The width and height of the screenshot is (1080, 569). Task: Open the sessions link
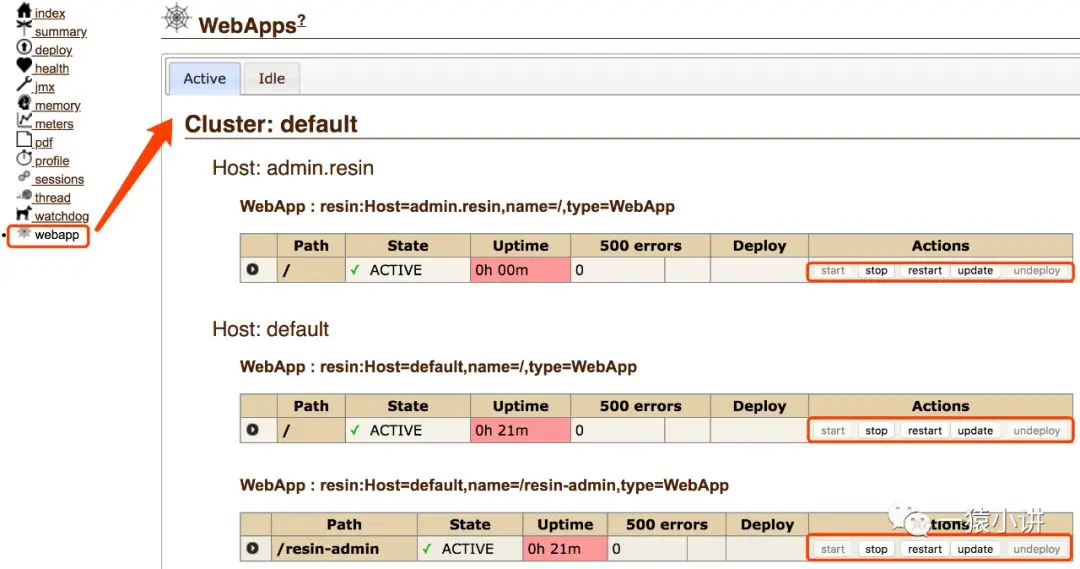tap(59, 179)
